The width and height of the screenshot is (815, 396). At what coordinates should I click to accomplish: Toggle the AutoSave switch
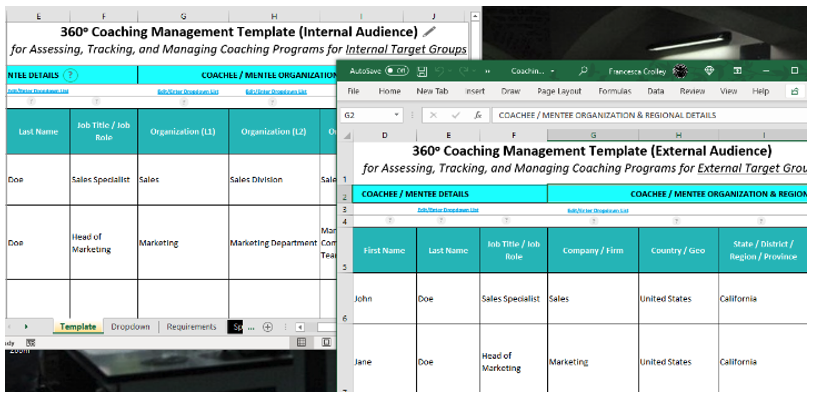pyautogui.click(x=397, y=71)
